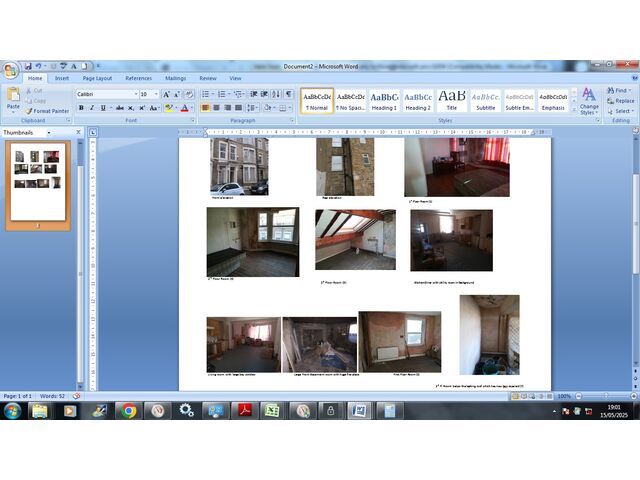Open Microsoft Office Word Help
The width and height of the screenshot is (640, 480).
[635, 78]
